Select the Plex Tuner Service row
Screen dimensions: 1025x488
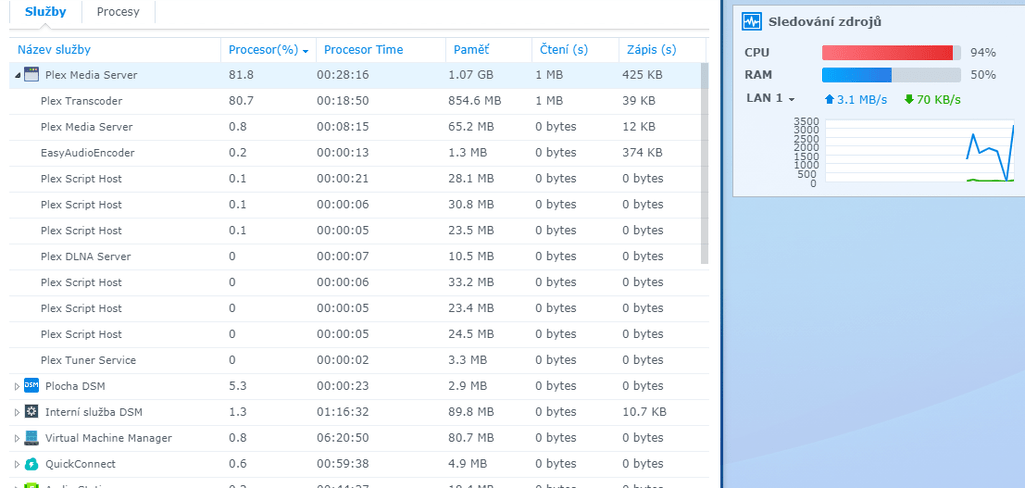(x=358, y=360)
